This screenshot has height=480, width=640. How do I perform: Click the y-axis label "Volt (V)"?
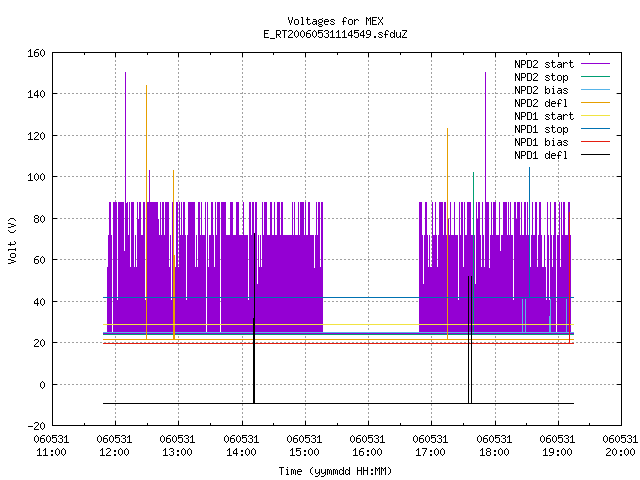click(x=12, y=240)
